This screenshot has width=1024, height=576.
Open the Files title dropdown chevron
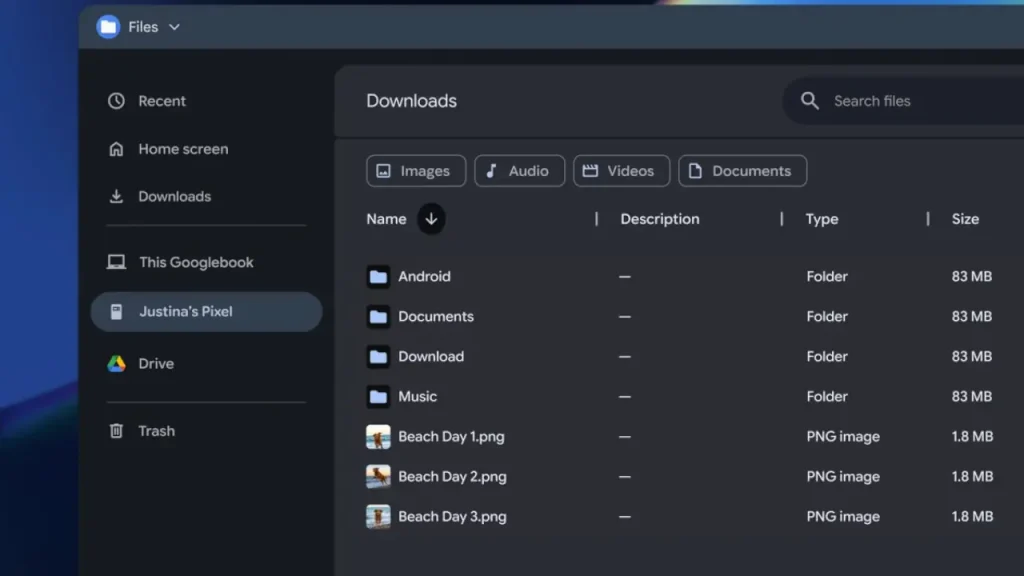(174, 27)
